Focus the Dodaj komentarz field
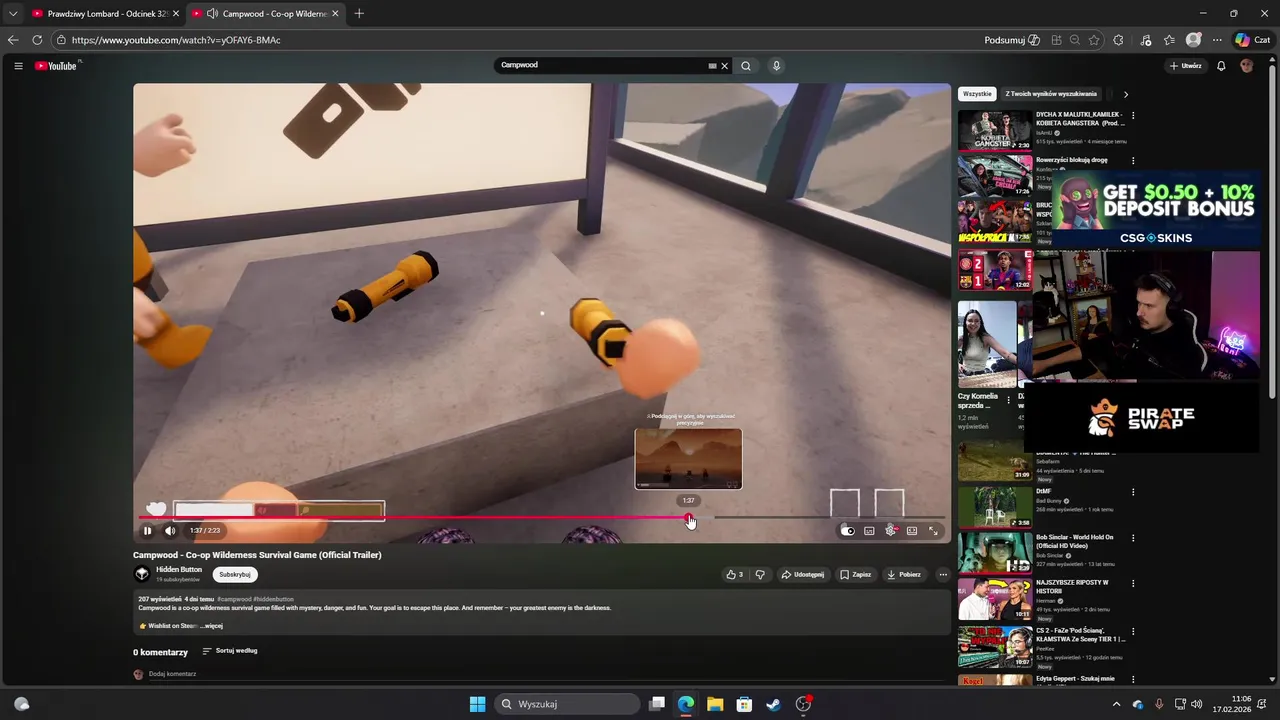The width and height of the screenshot is (1280, 720). (548, 674)
